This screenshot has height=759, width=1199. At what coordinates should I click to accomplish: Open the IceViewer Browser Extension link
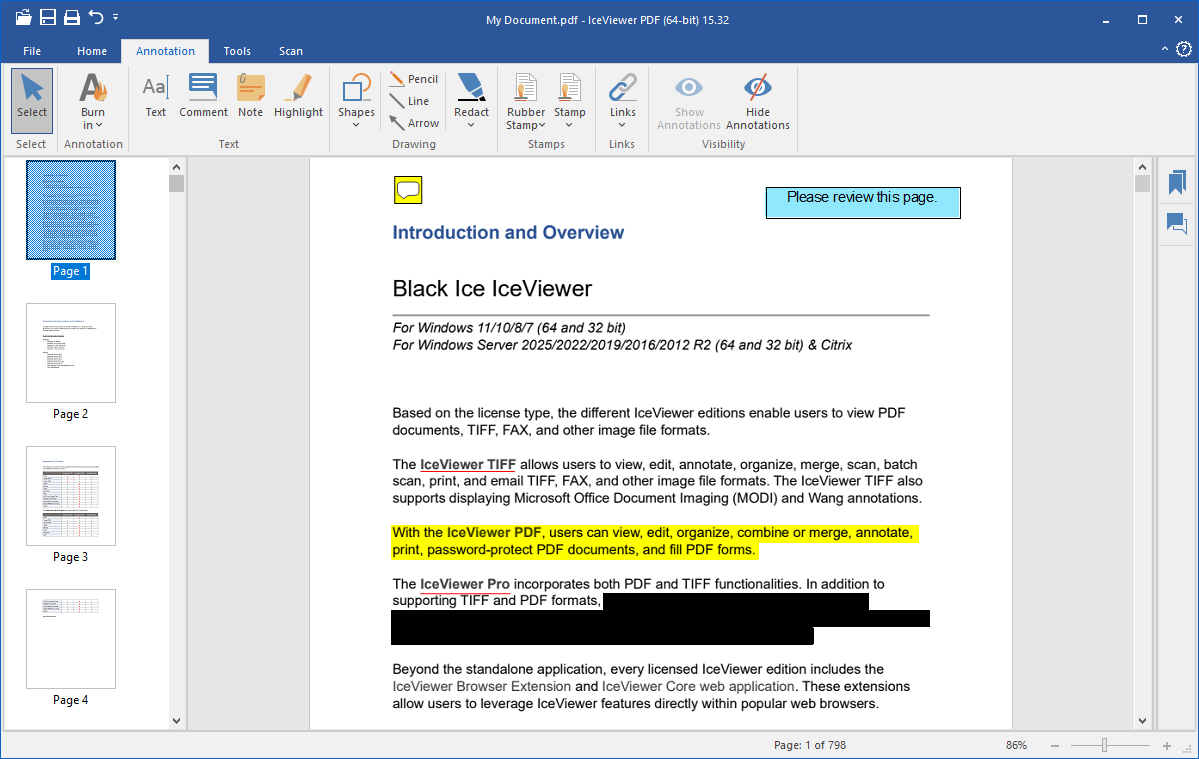pos(482,686)
